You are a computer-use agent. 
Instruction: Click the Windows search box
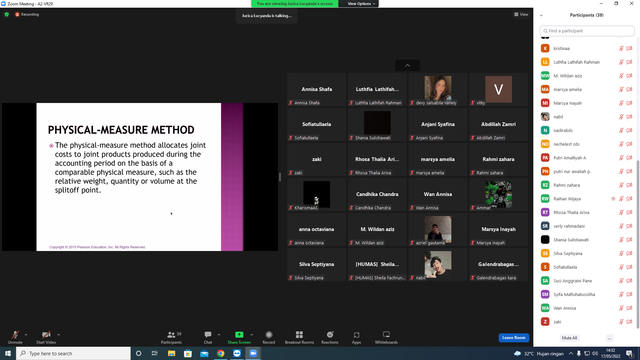tap(73, 353)
